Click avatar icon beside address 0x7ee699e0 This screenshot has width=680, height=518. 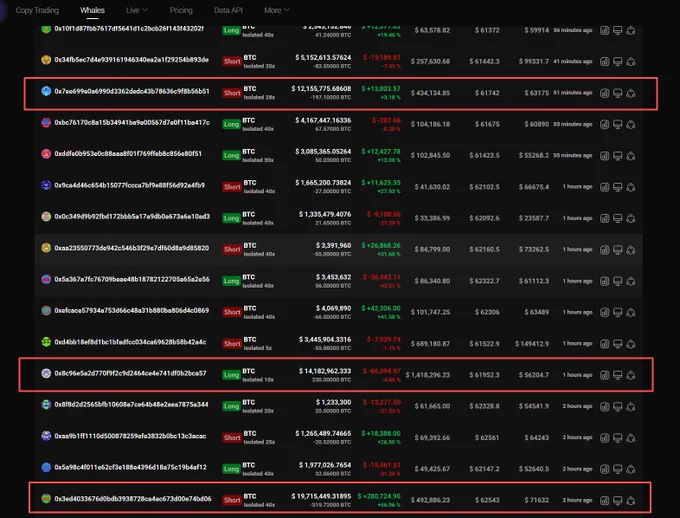click(46, 91)
